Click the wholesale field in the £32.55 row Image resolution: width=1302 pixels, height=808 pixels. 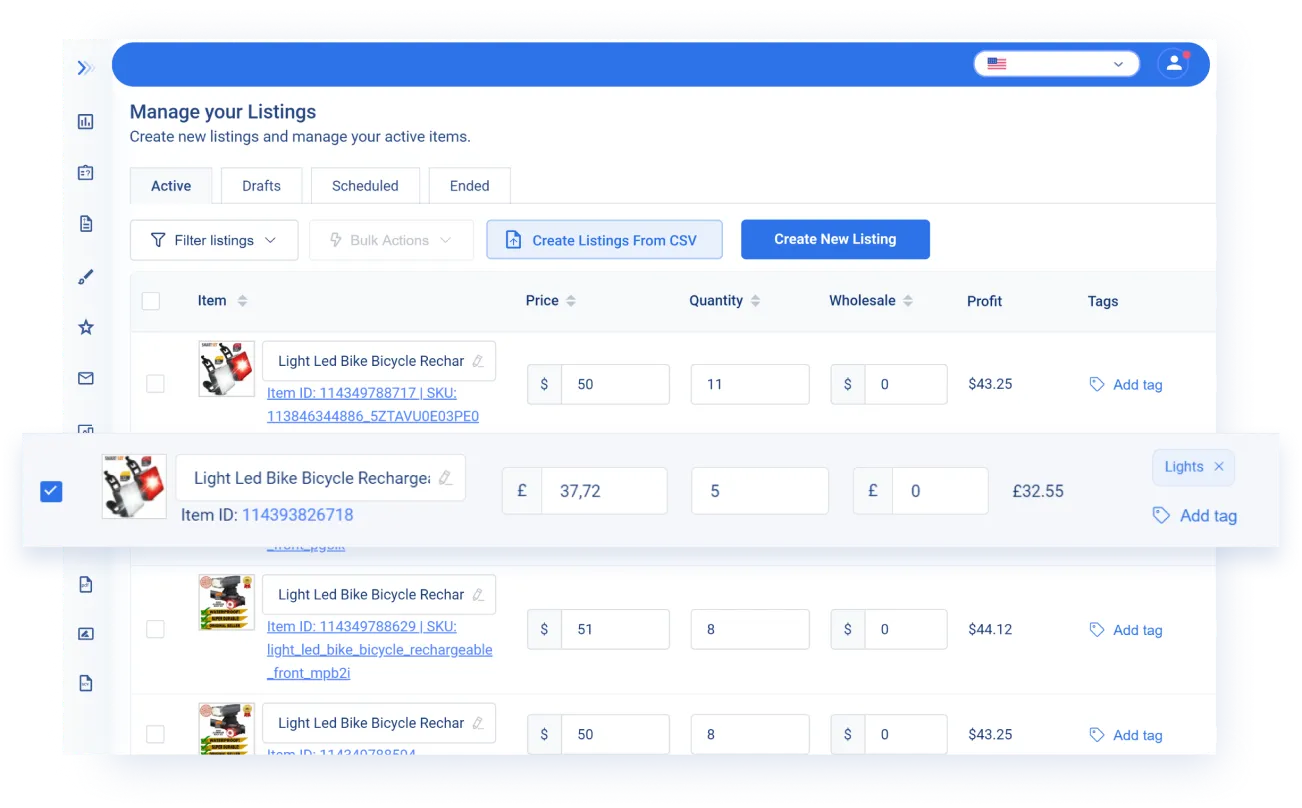[x=940, y=491]
